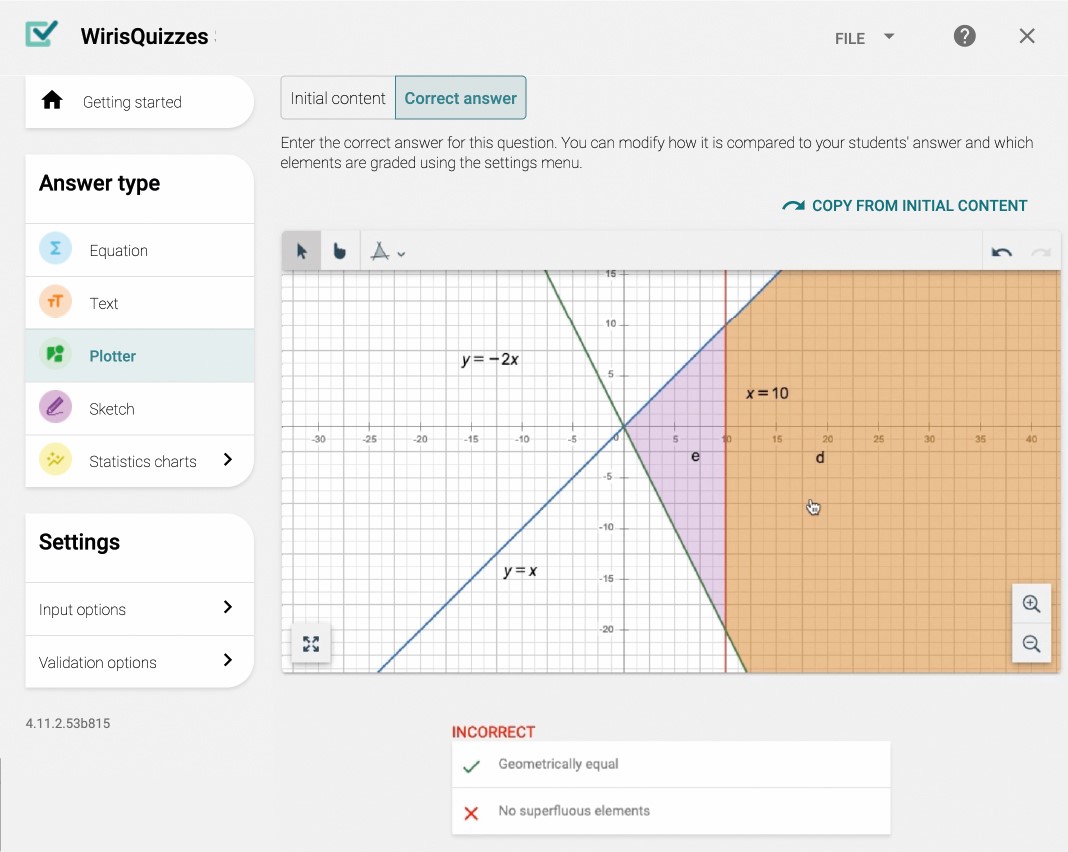The width and height of the screenshot is (1068, 852).
Task: Click the zoom in magnifier on the graph
Action: pyautogui.click(x=1031, y=604)
